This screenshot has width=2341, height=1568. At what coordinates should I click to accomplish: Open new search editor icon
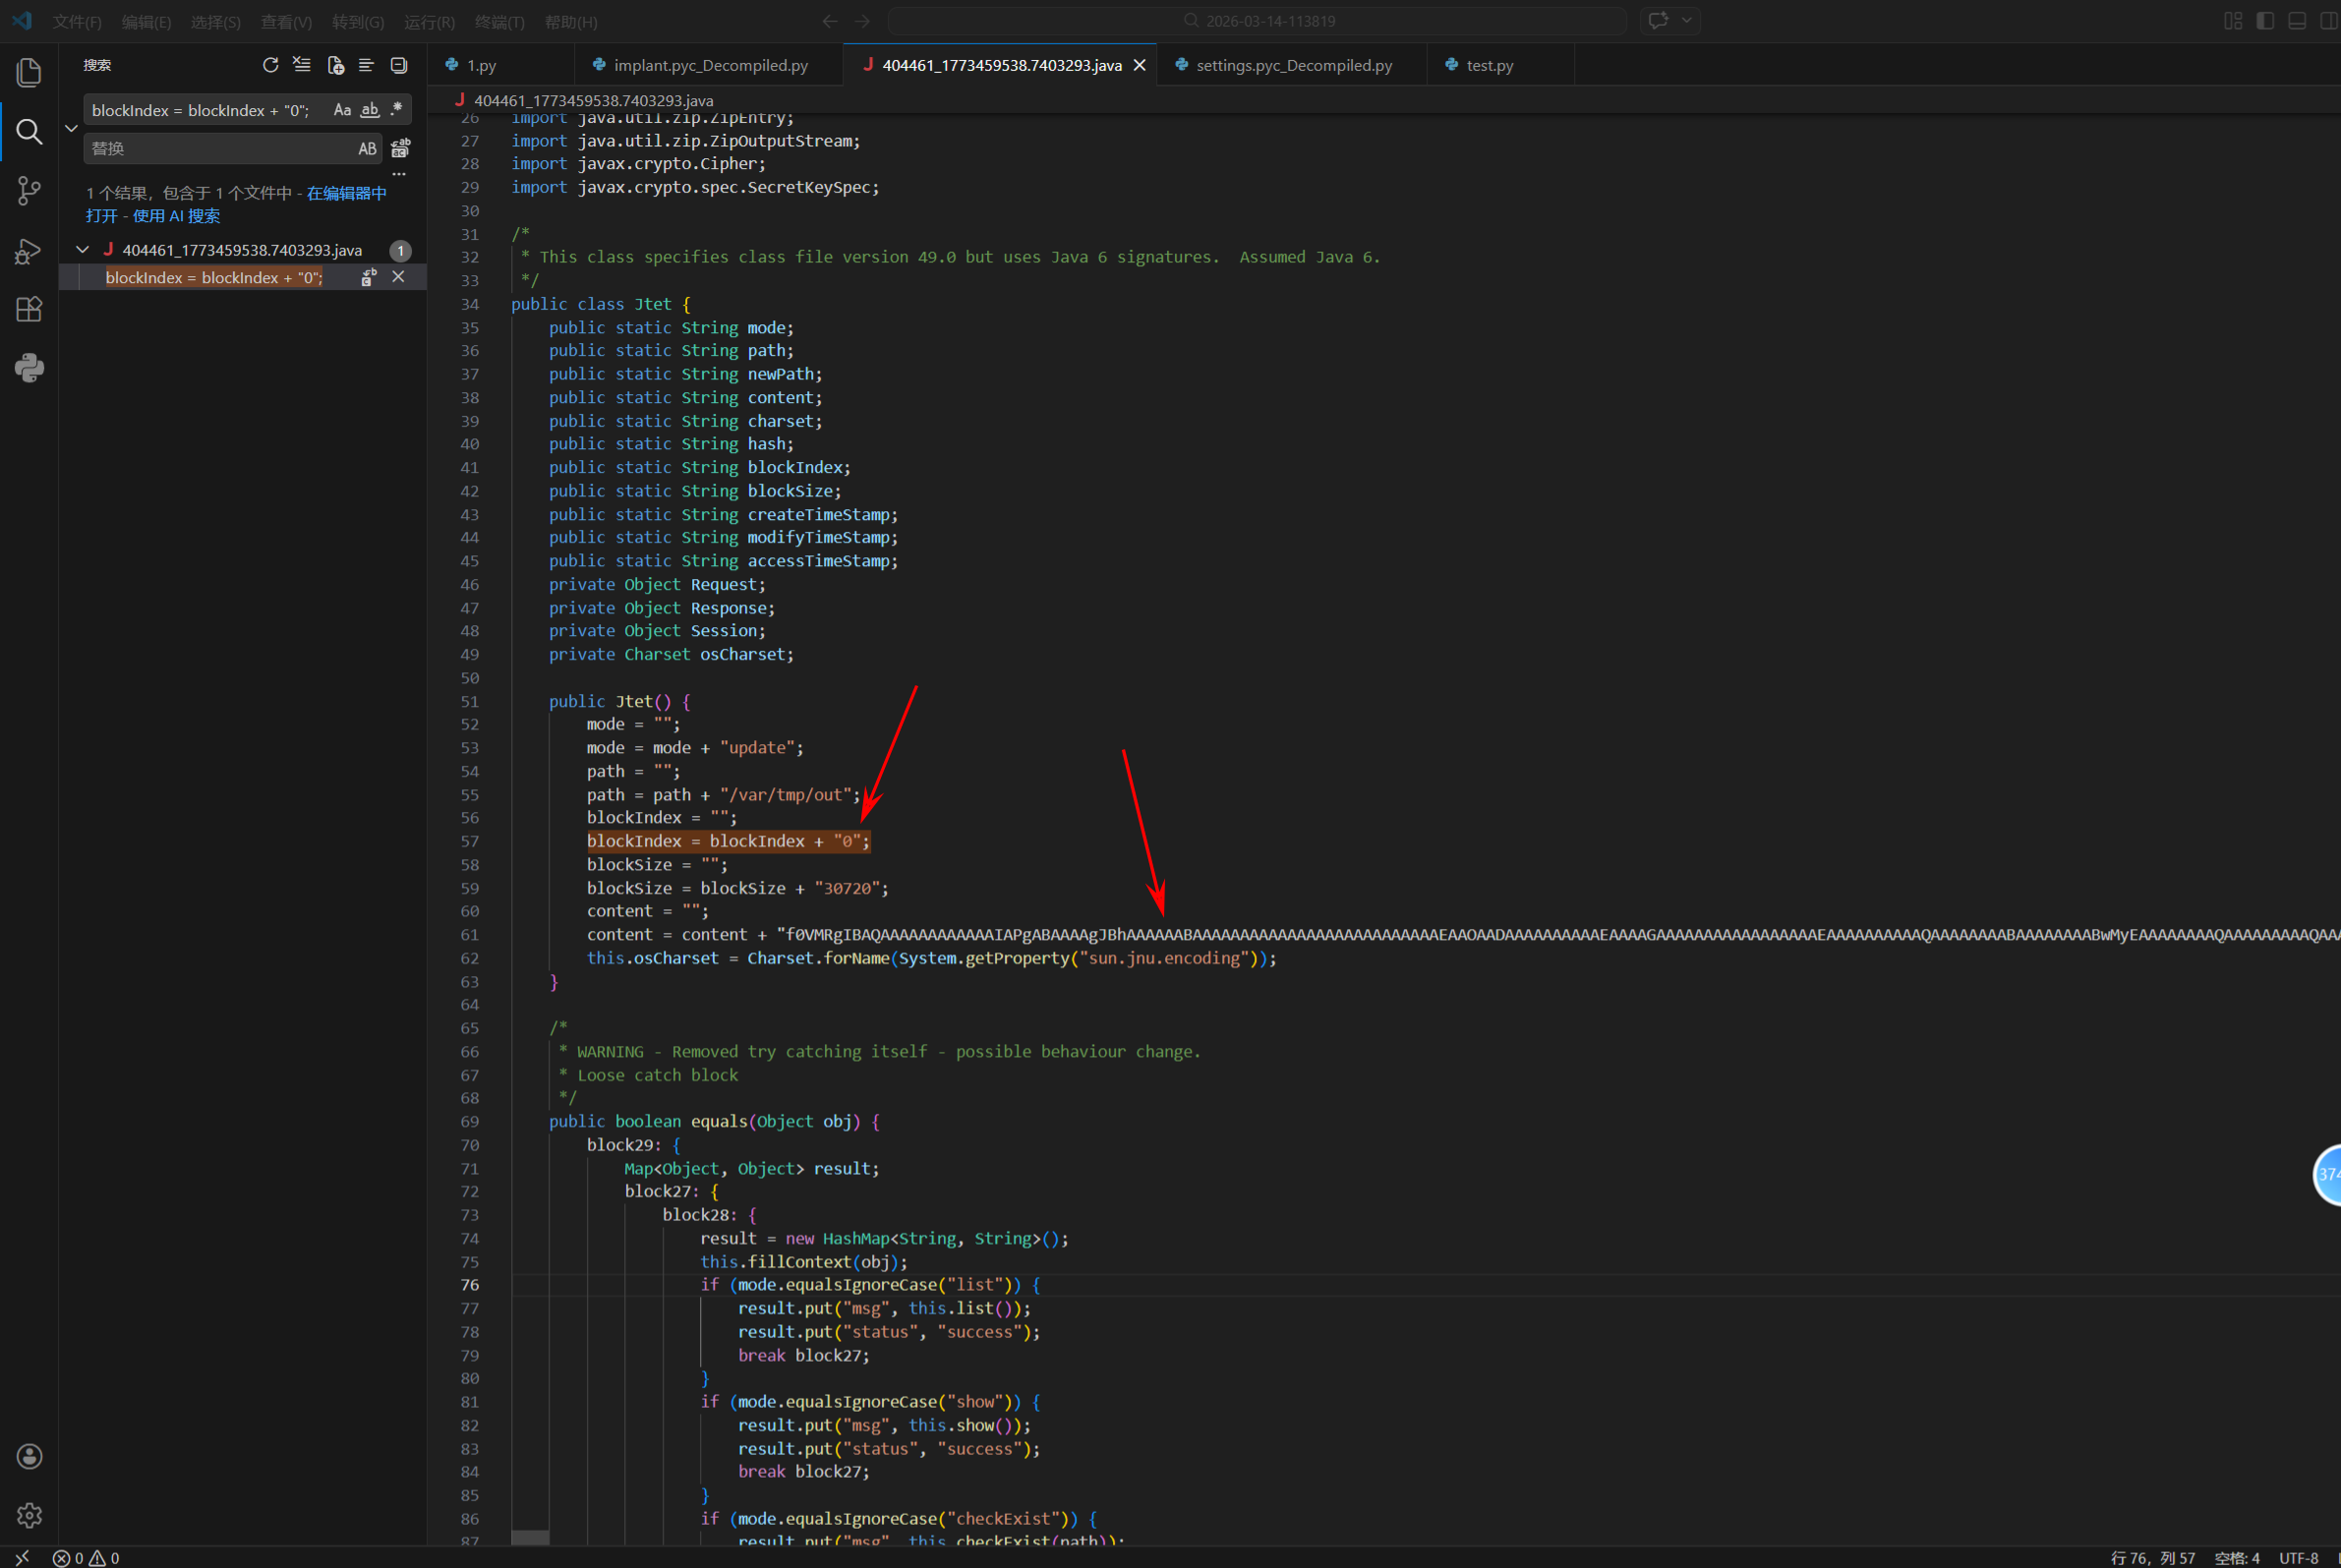335,65
